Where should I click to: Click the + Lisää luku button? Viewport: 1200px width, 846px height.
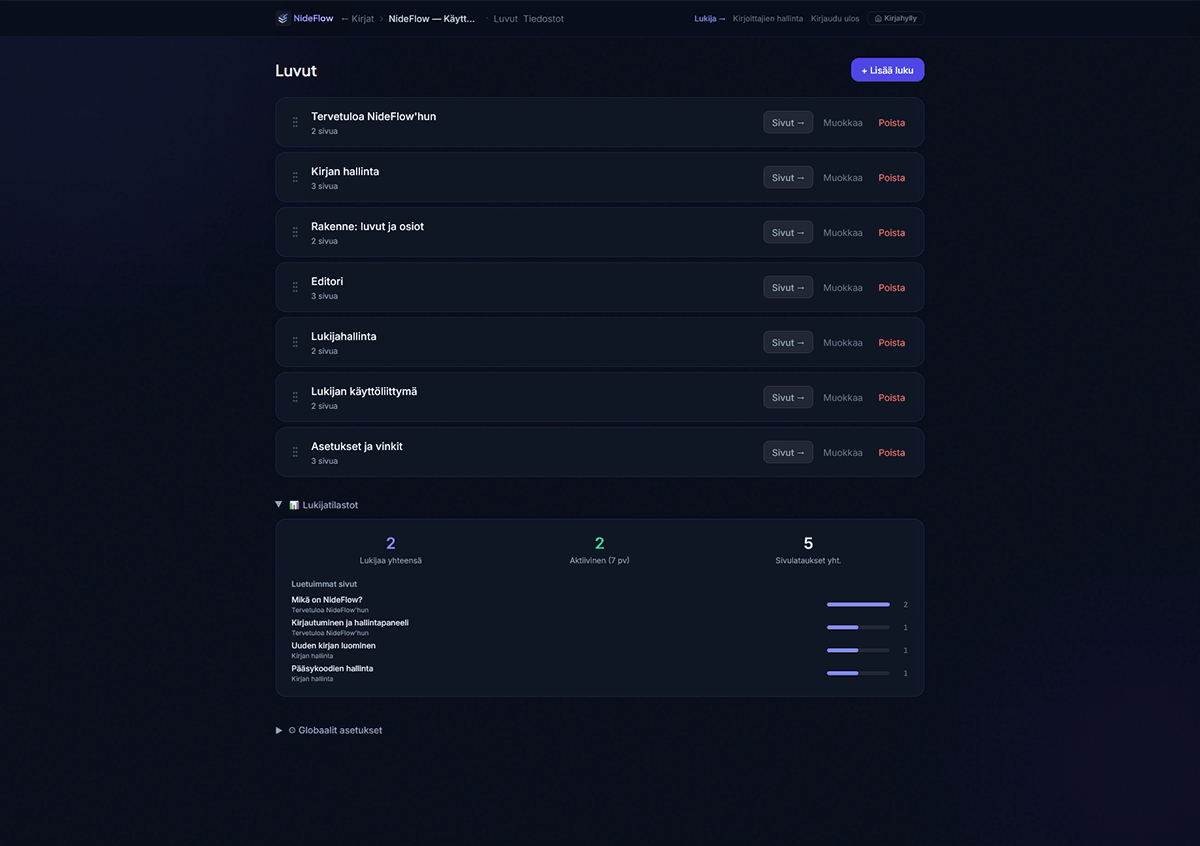[886, 69]
